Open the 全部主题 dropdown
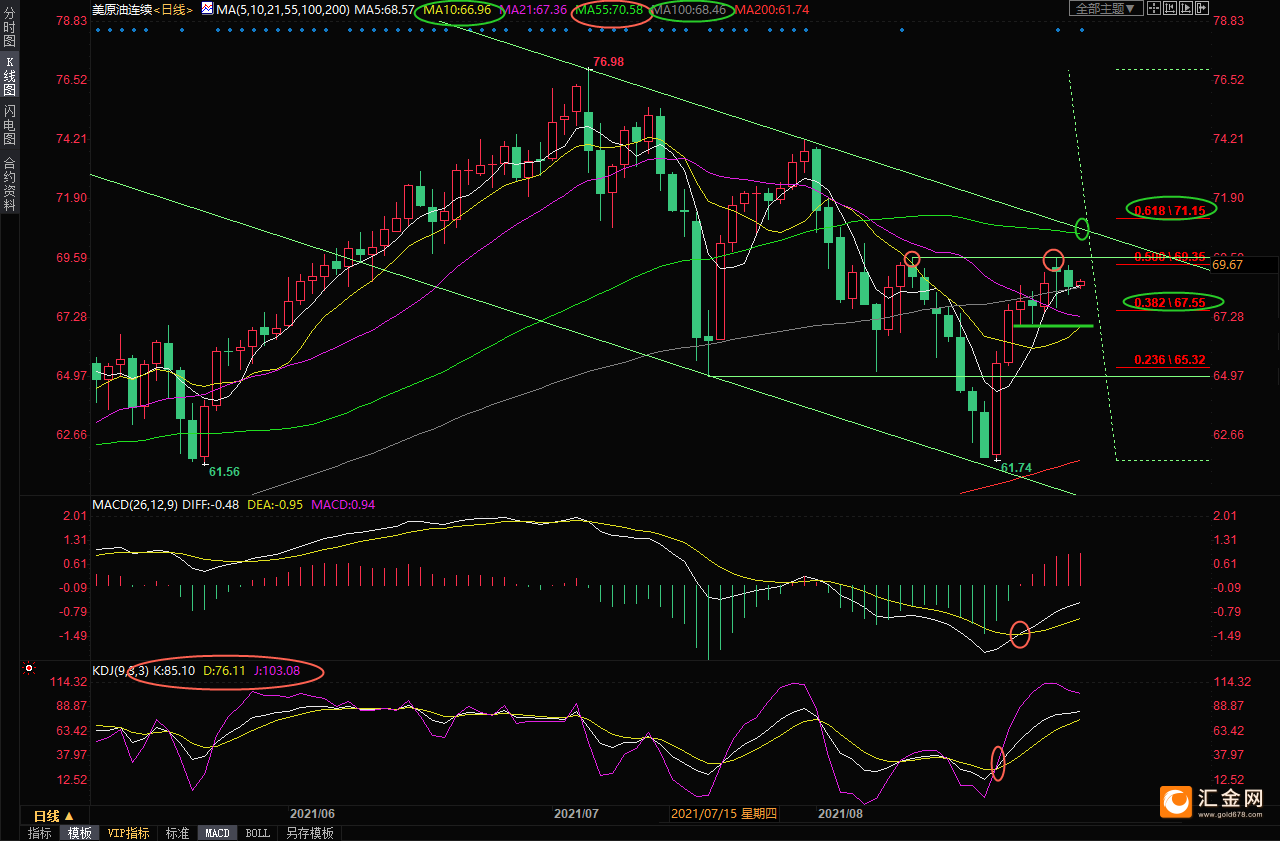Viewport: 1280px width, 841px height. (x=1106, y=9)
